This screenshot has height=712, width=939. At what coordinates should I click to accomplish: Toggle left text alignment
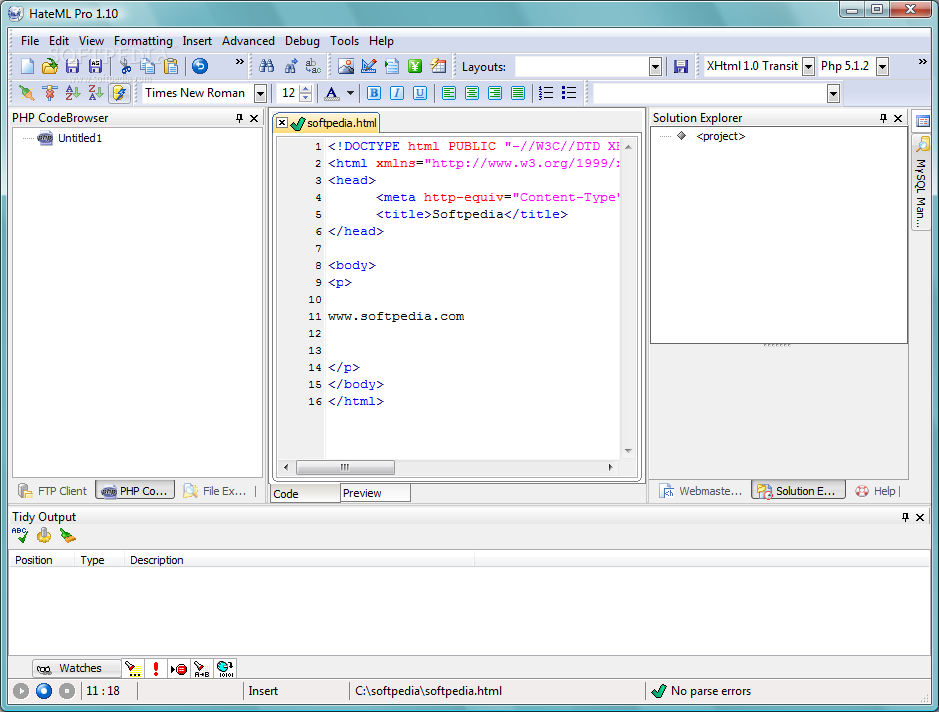tap(449, 93)
